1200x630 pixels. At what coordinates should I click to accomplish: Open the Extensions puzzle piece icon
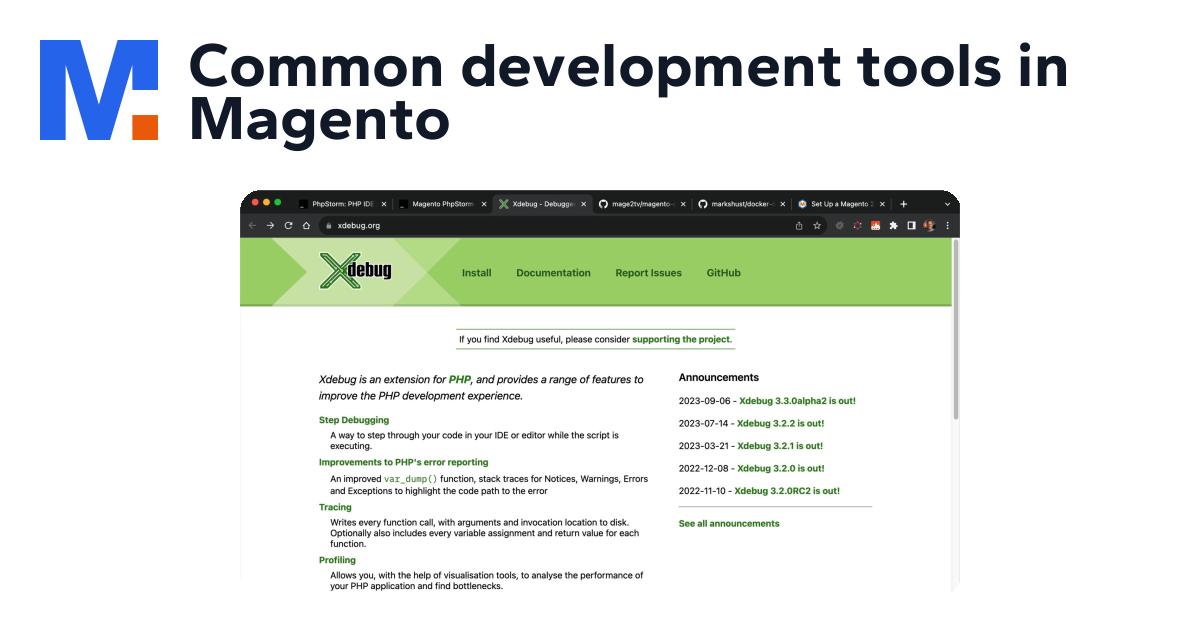(893, 226)
